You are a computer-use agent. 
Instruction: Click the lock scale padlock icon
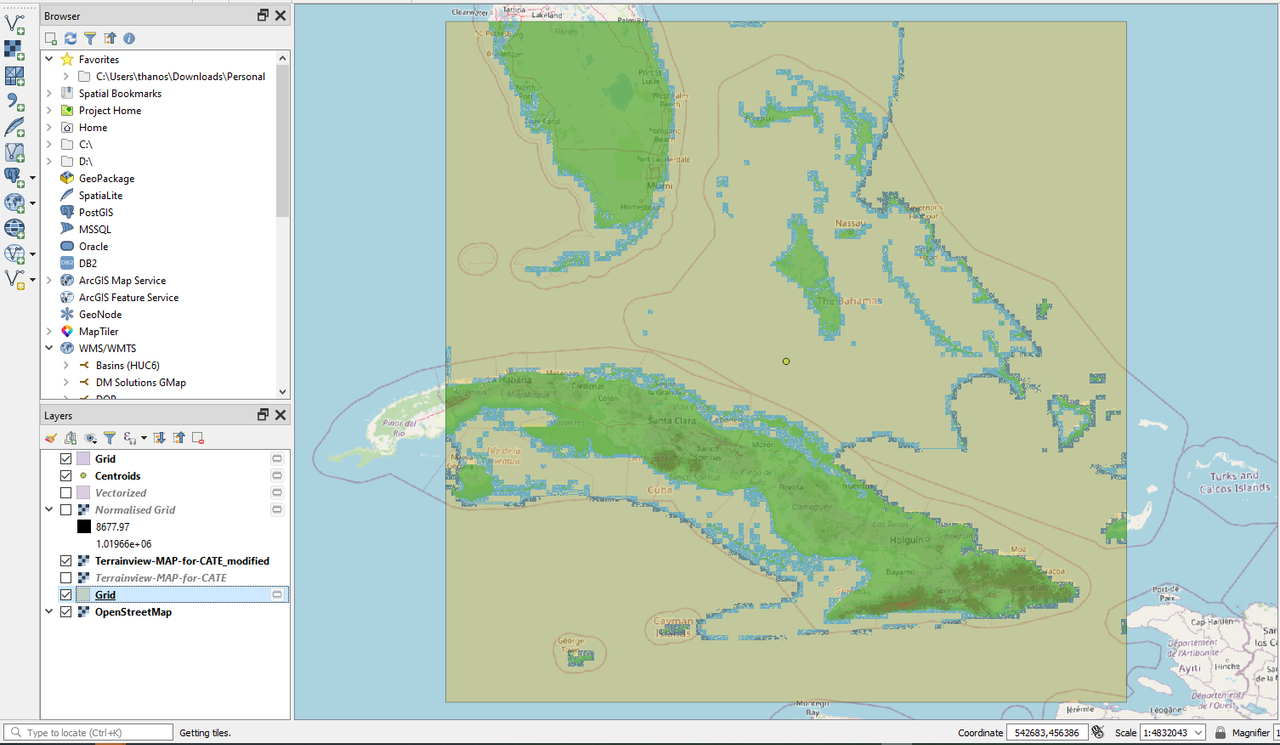(x=1220, y=733)
